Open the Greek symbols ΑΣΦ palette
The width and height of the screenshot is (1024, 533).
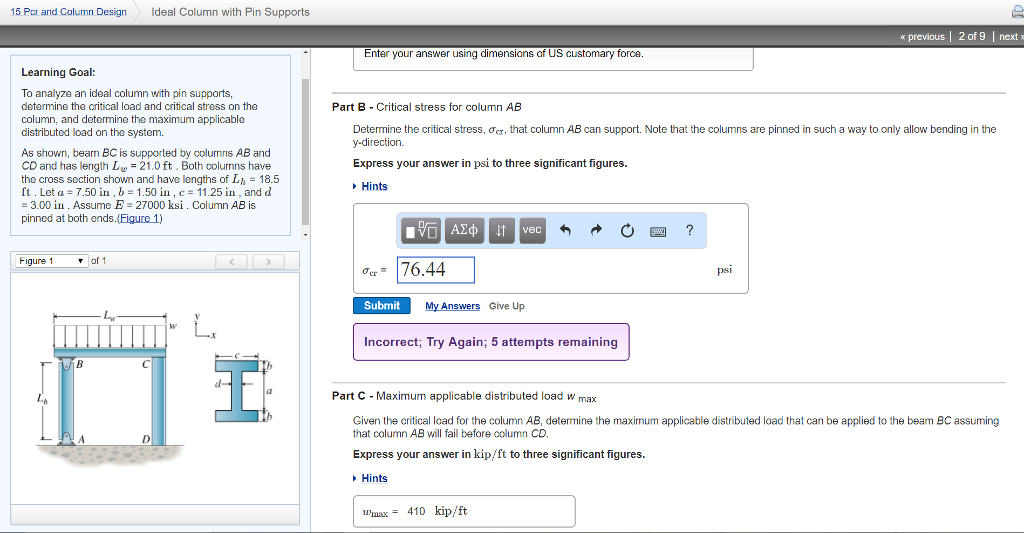[464, 231]
